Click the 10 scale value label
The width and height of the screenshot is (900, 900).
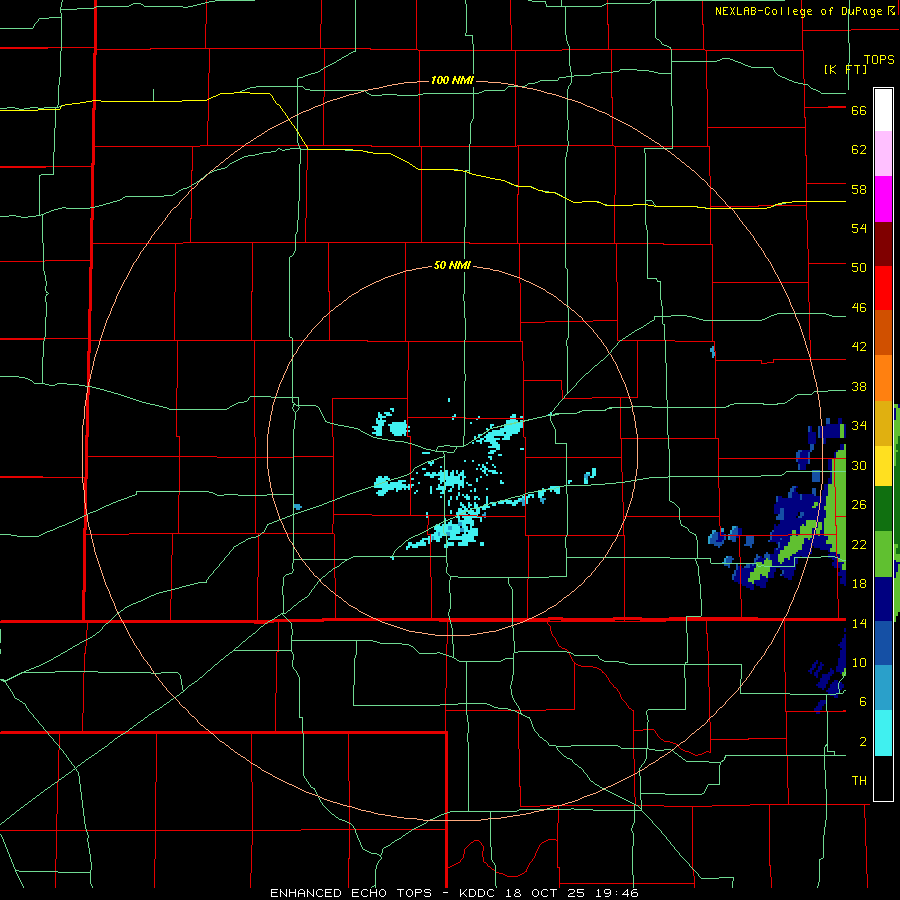(x=859, y=663)
